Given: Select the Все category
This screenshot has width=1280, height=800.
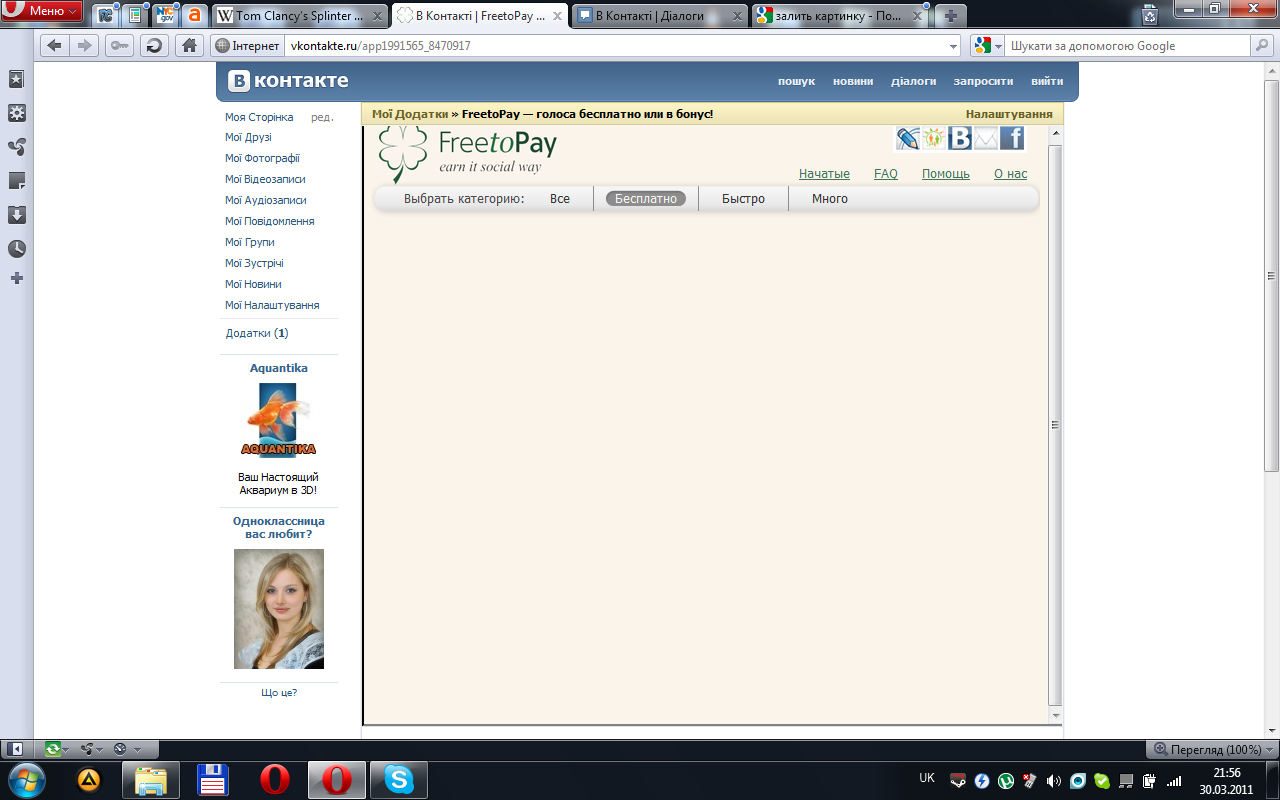Looking at the screenshot, I should coord(560,199).
